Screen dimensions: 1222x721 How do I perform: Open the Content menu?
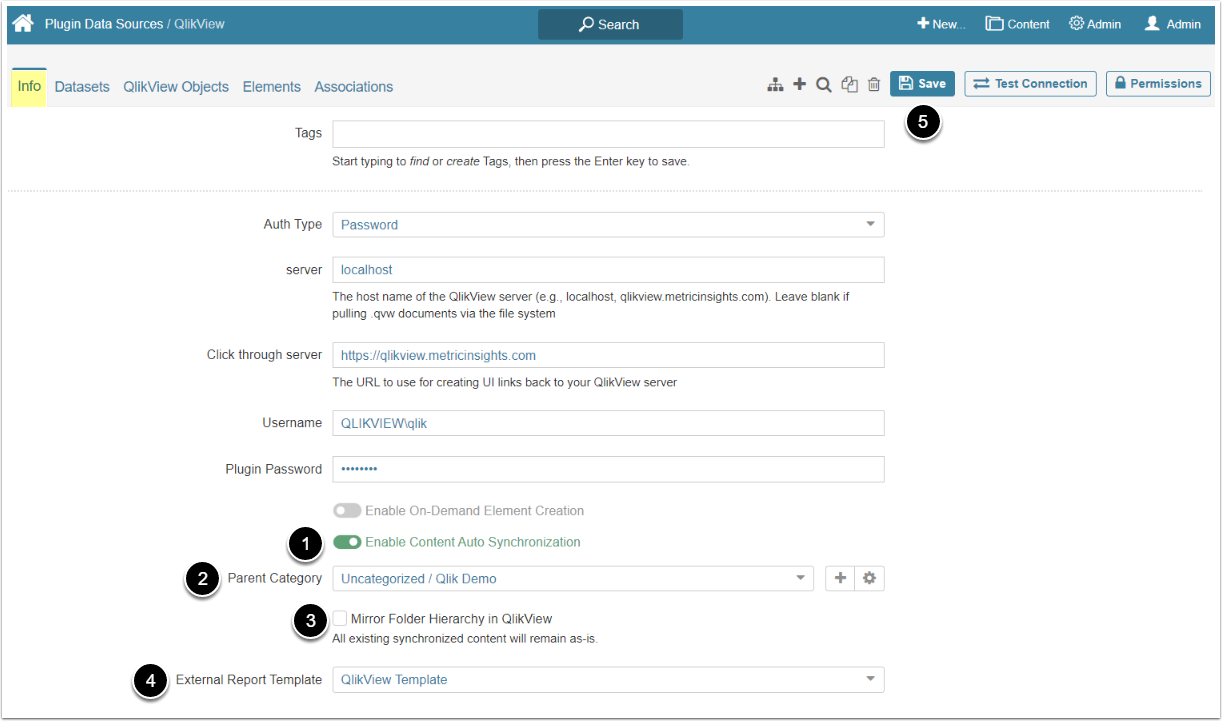point(1018,24)
